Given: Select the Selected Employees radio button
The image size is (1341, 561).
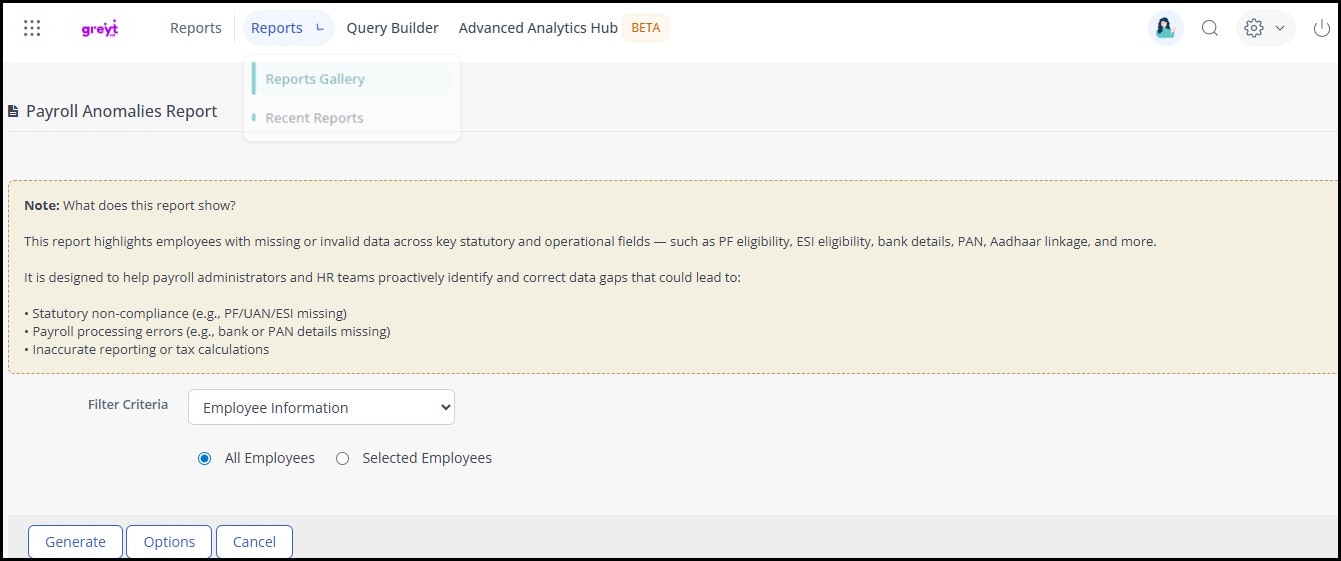Looking at the screenshot, I should 343,458.
